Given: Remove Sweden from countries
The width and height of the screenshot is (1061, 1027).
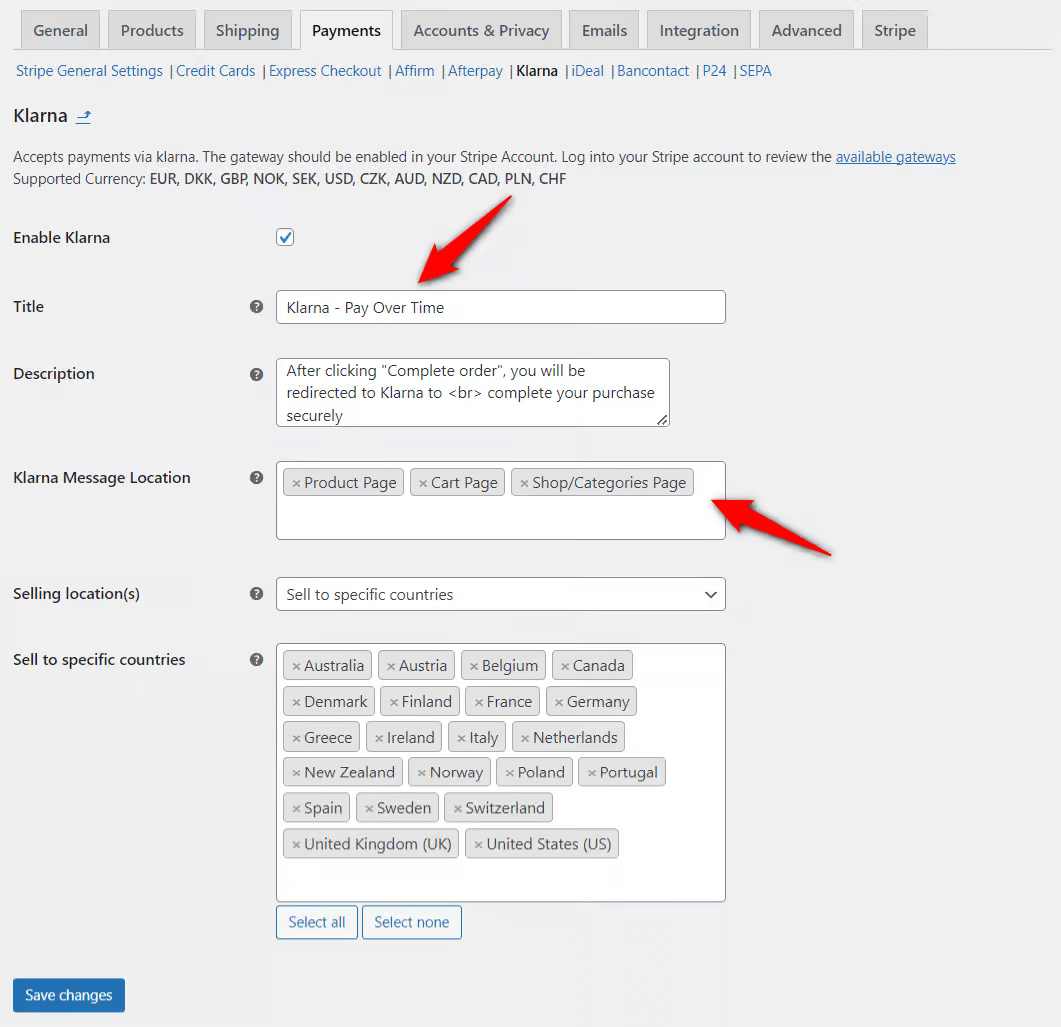Looking at the screenshot, I should tap(369, 809).
